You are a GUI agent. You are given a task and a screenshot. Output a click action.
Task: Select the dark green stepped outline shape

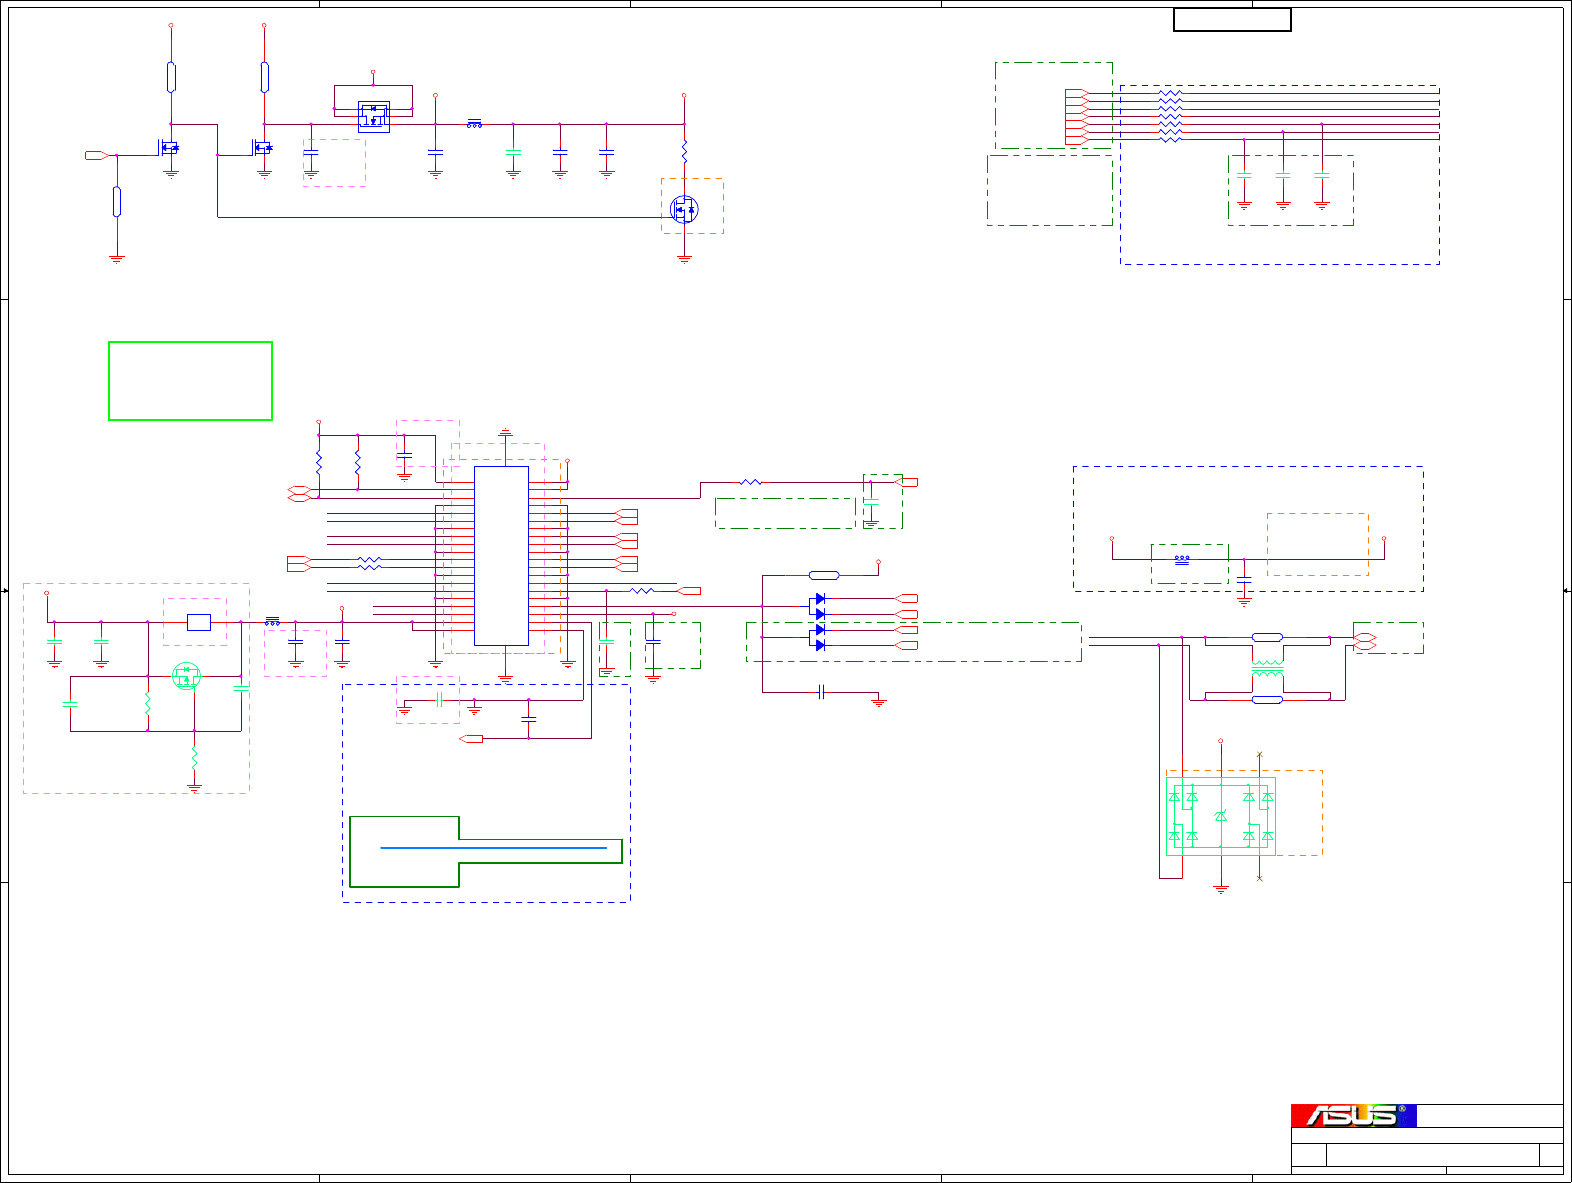coord(486,852)
